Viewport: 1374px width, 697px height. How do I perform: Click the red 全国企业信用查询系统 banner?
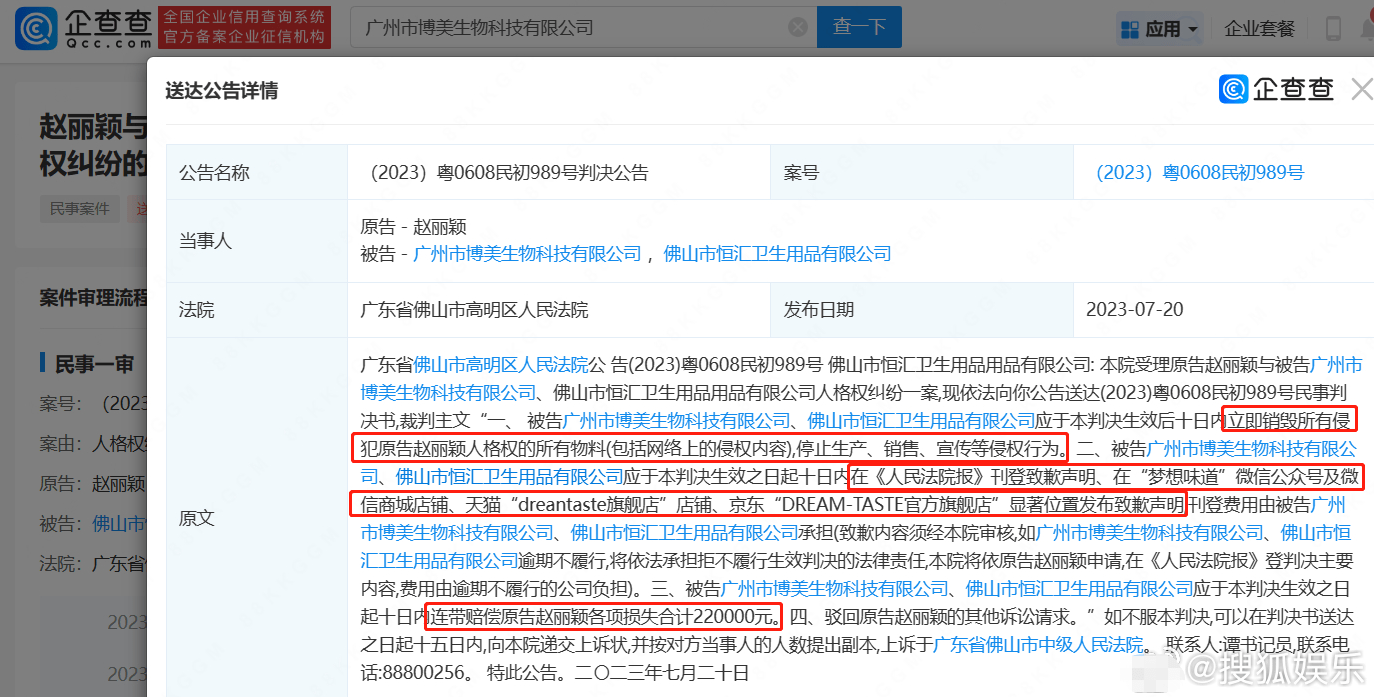[244, 28]
